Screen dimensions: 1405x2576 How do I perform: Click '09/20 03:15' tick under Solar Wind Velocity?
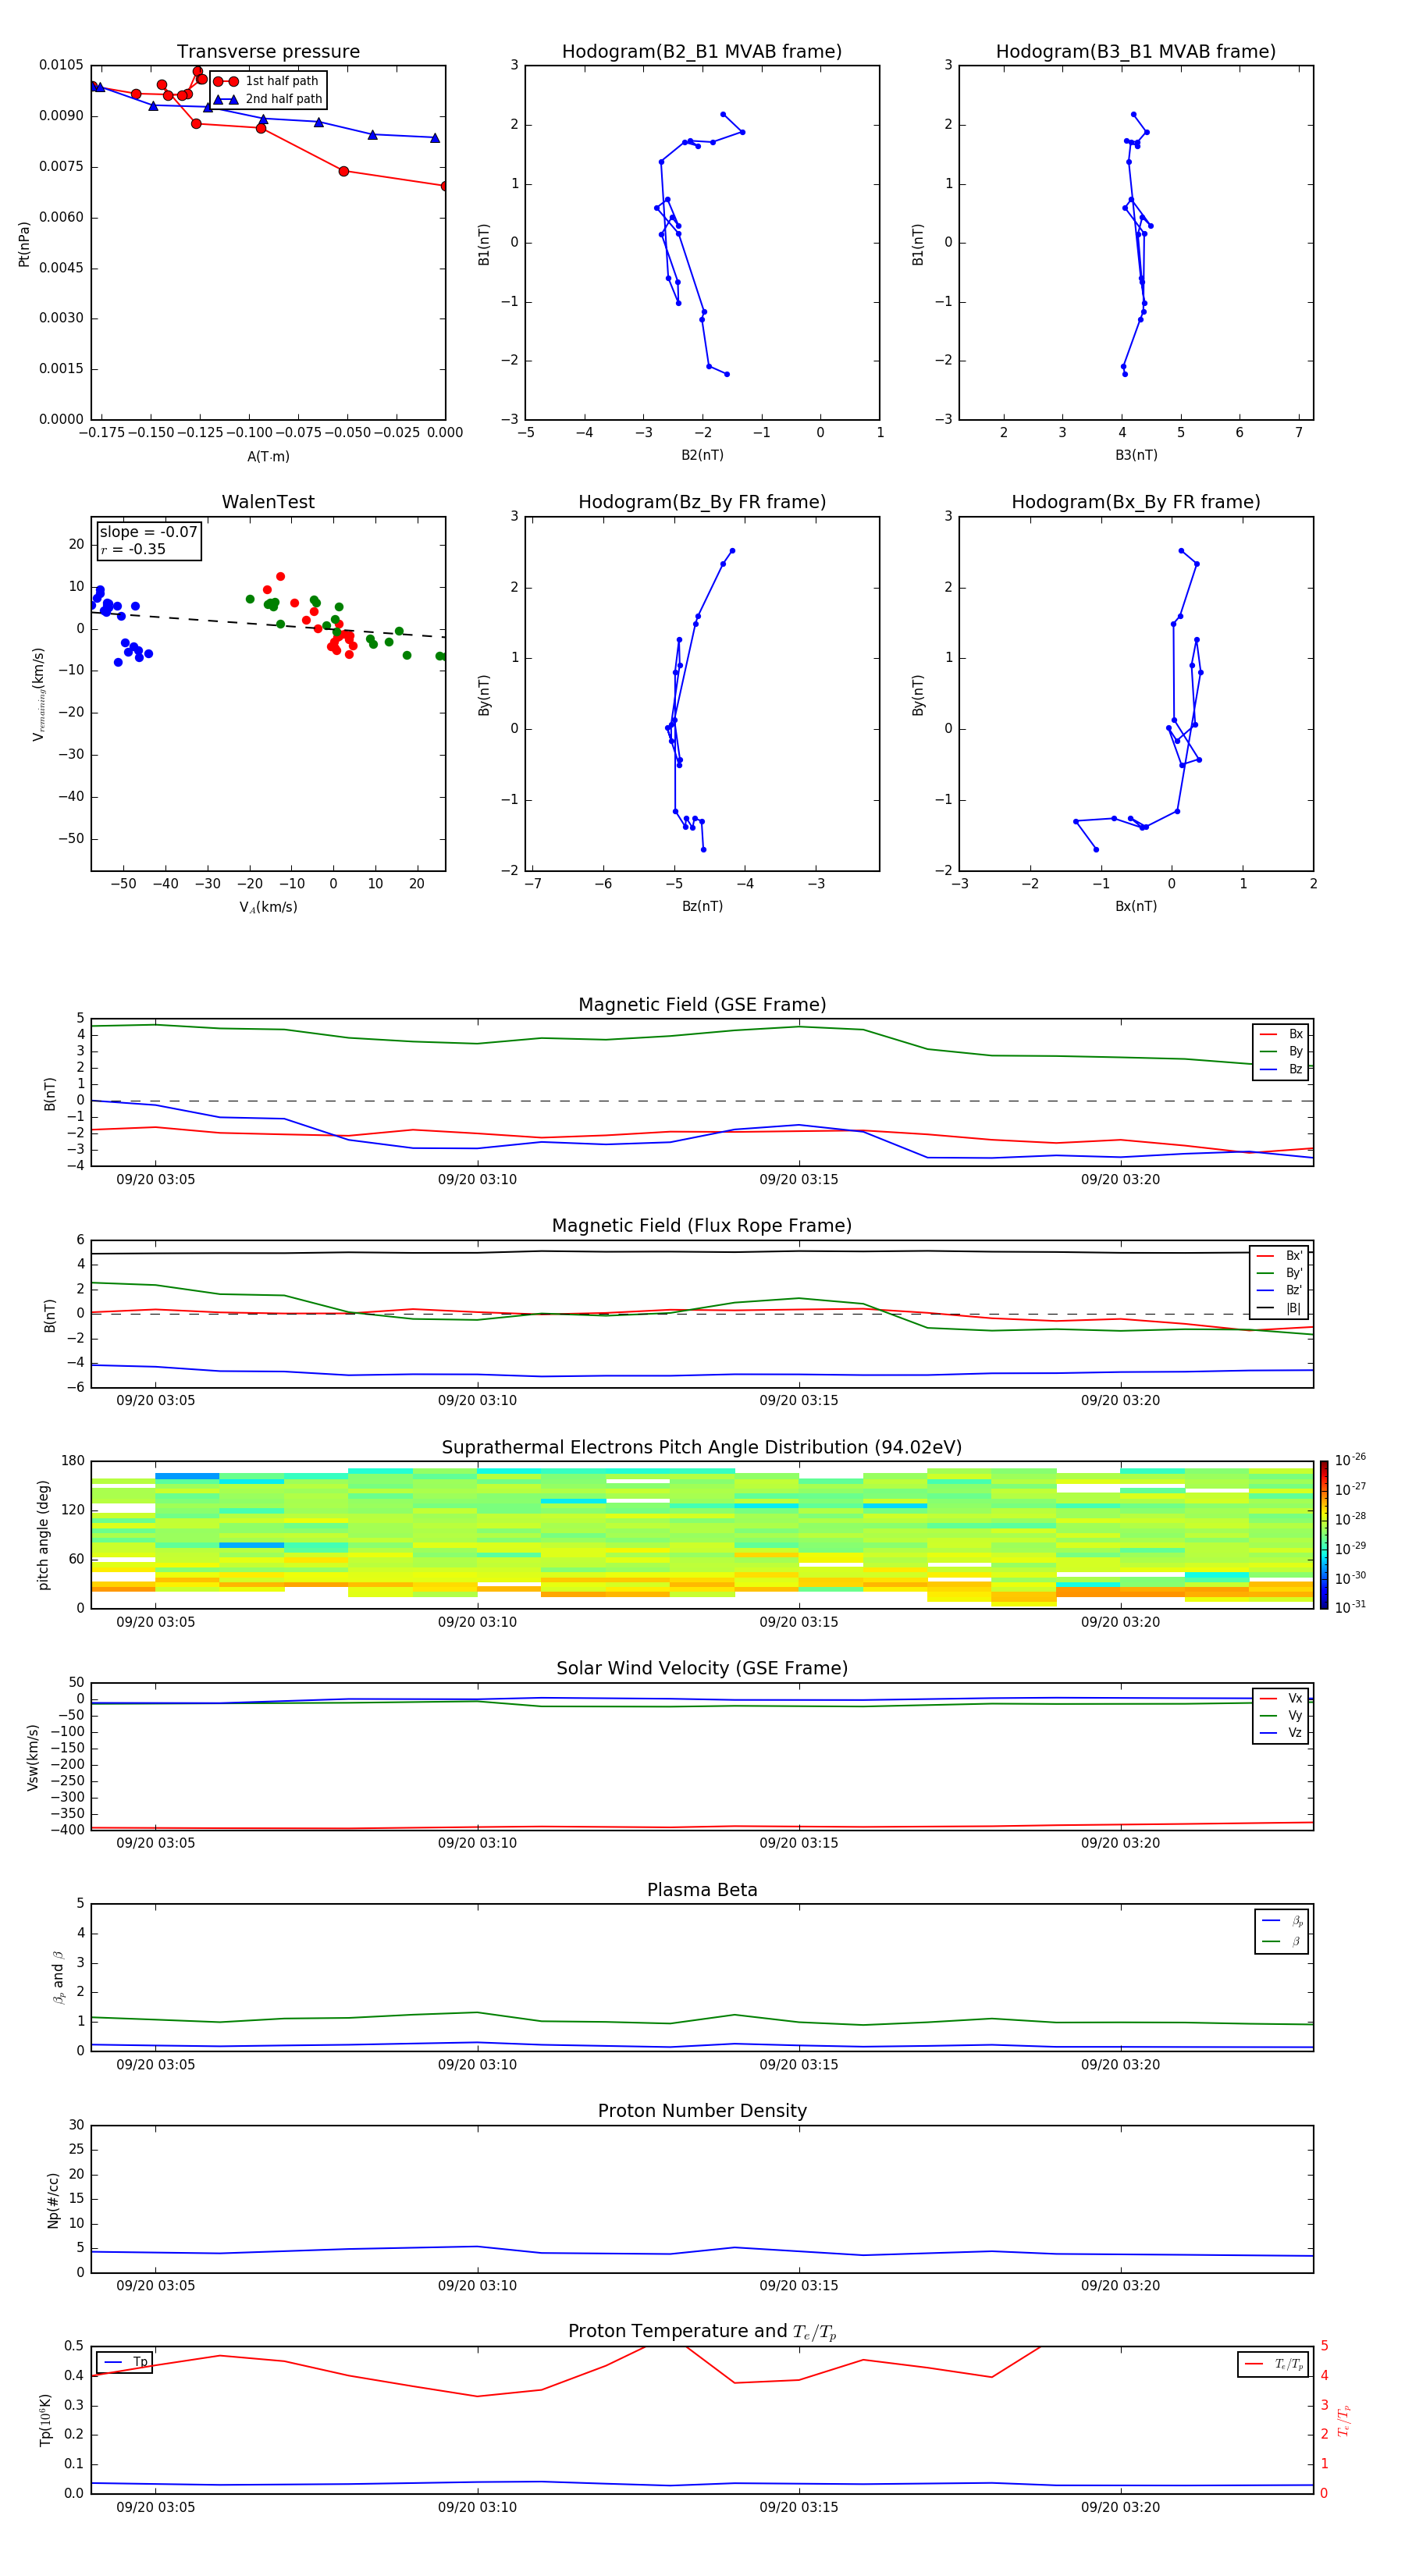tap(798, 1843)
